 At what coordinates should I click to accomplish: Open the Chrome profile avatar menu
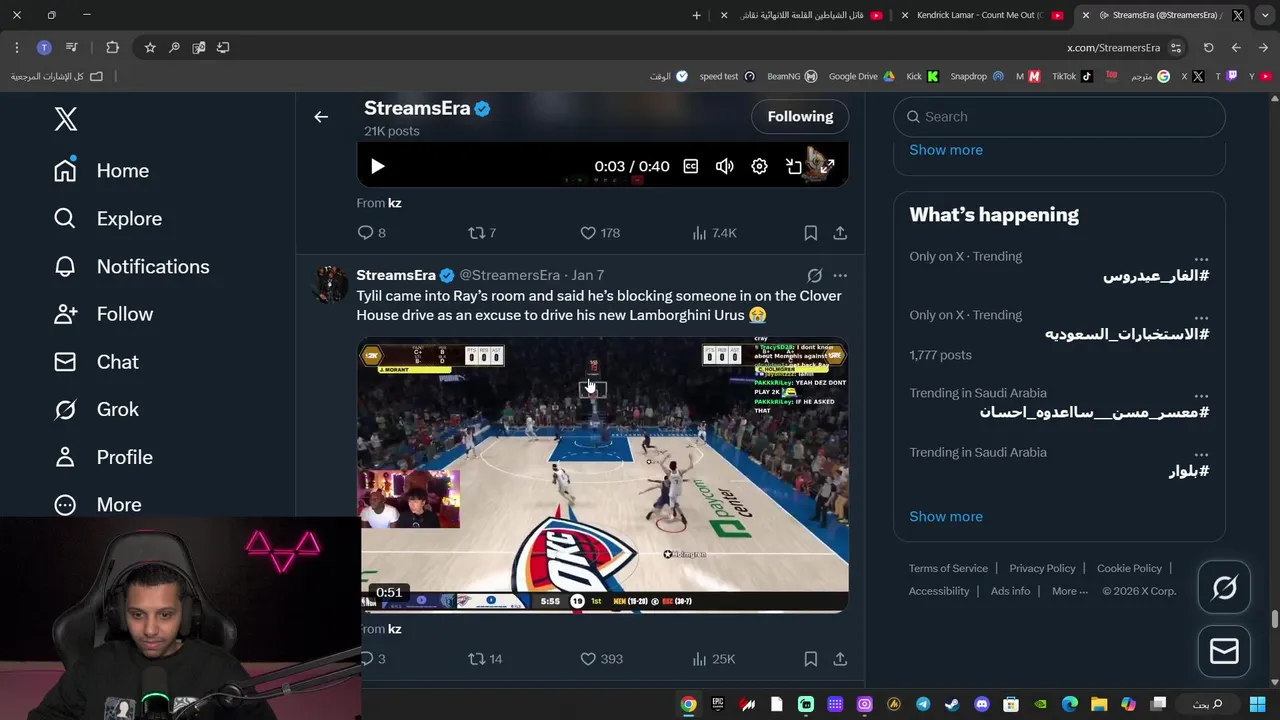pyautogui.click(x=44, y=47)
